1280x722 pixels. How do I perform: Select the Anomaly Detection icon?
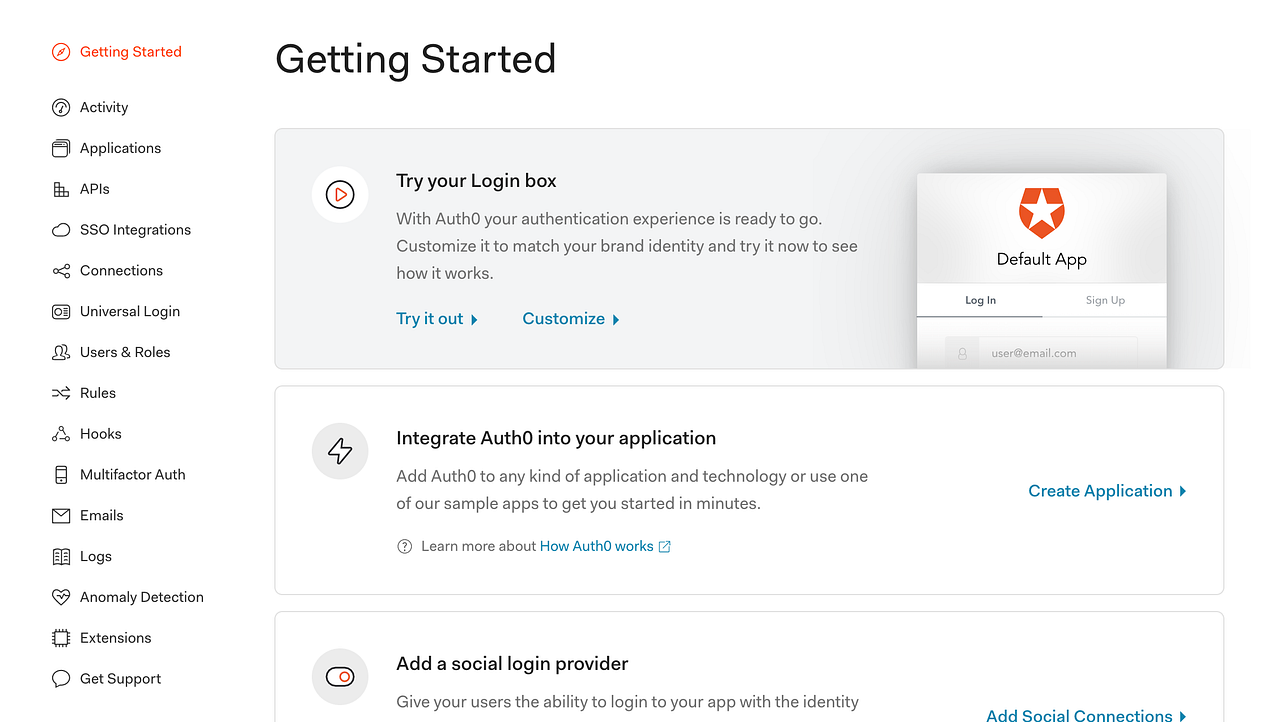pyautogui.click(x=61, y=596)
